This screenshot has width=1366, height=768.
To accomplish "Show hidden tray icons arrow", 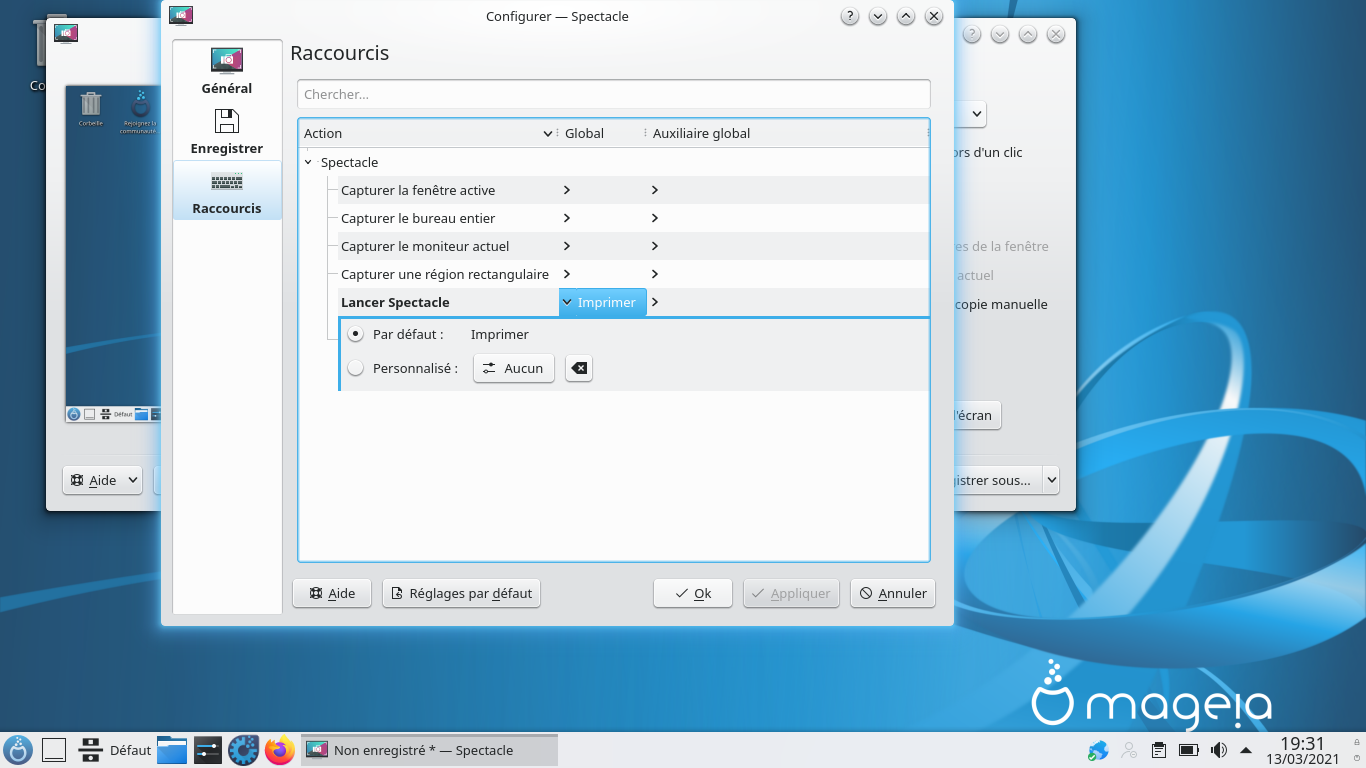I will tap(1246, 750).
